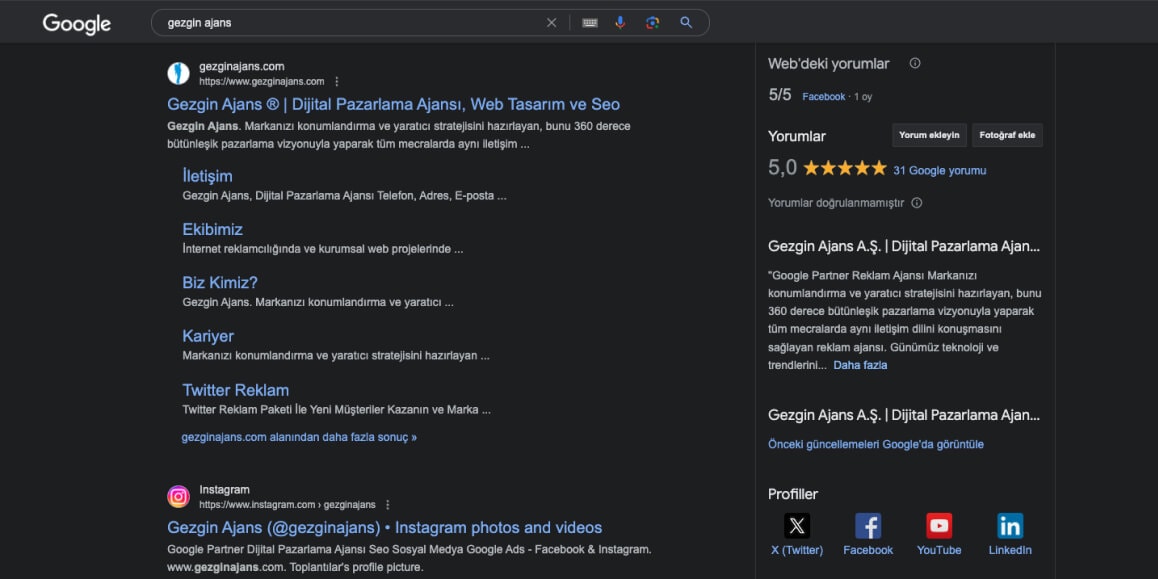The height and width of the screenshot is (579, 1158).
Task: Click the X (Twitter) profile label
Action: (797, 550)
